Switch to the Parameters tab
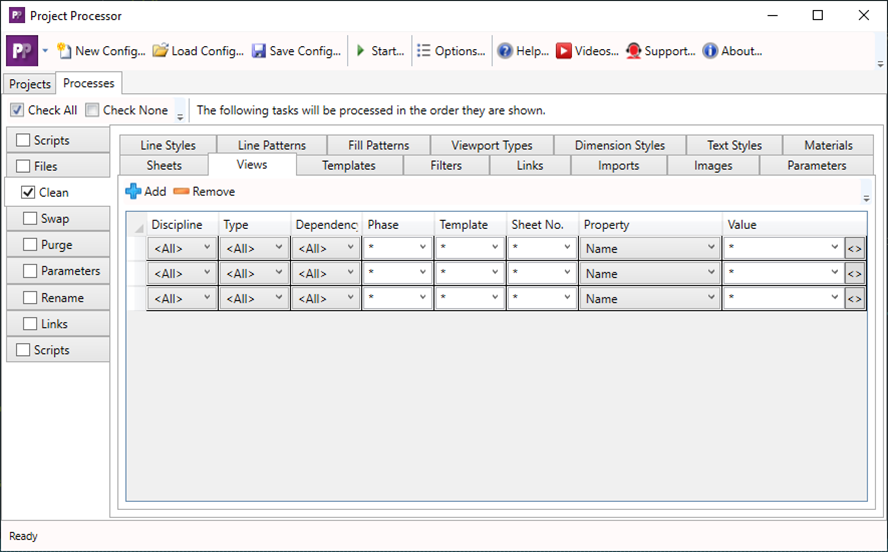Screen dimensions: 888x552 tap(817, 165)
